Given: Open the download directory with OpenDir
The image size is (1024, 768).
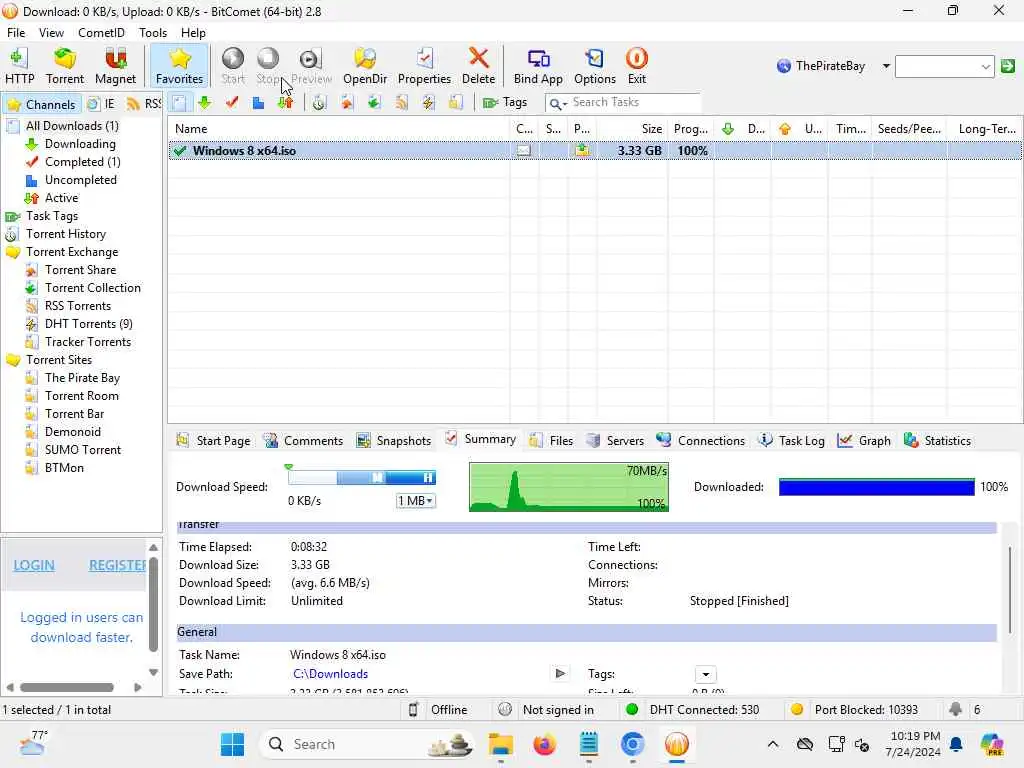Looking at the screenshot, I should point(364,66).
